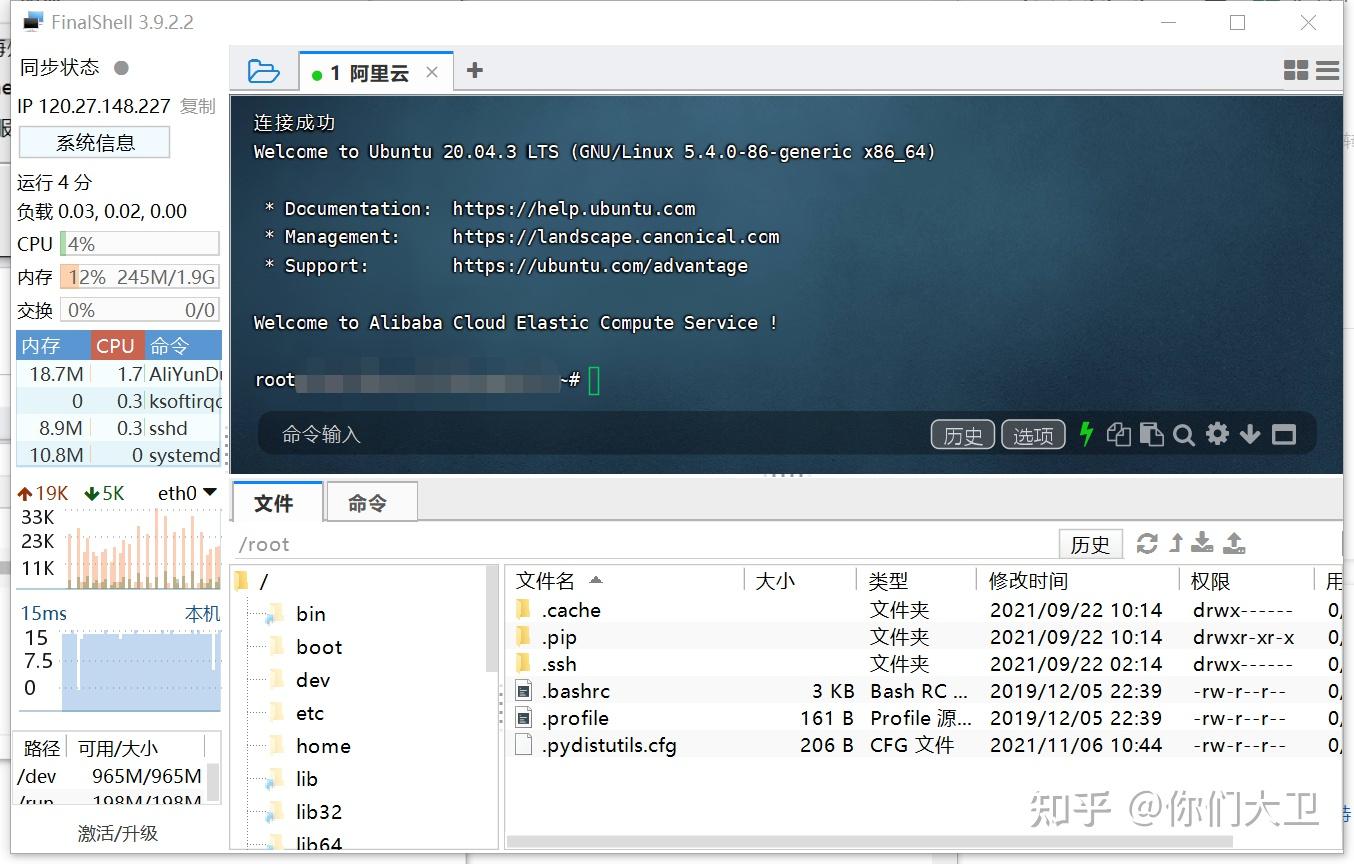This screenshot has width=1354, height=864.
Task: Select the home folder in tree
Action: click(x=323, y=746)
